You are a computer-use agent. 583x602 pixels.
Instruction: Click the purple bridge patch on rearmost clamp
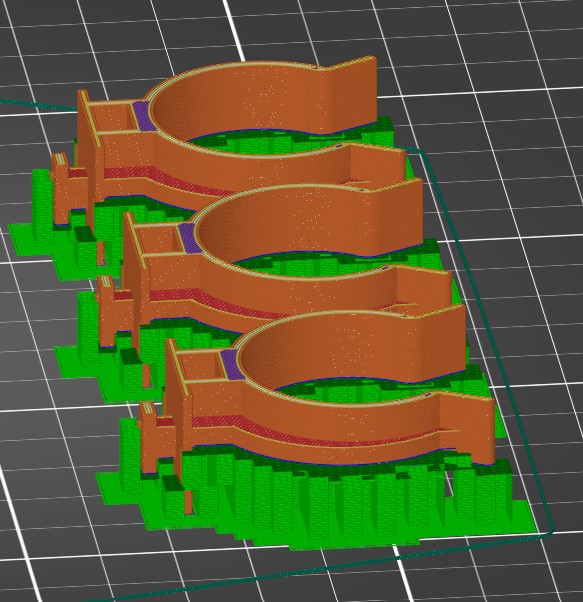[143, 116]
